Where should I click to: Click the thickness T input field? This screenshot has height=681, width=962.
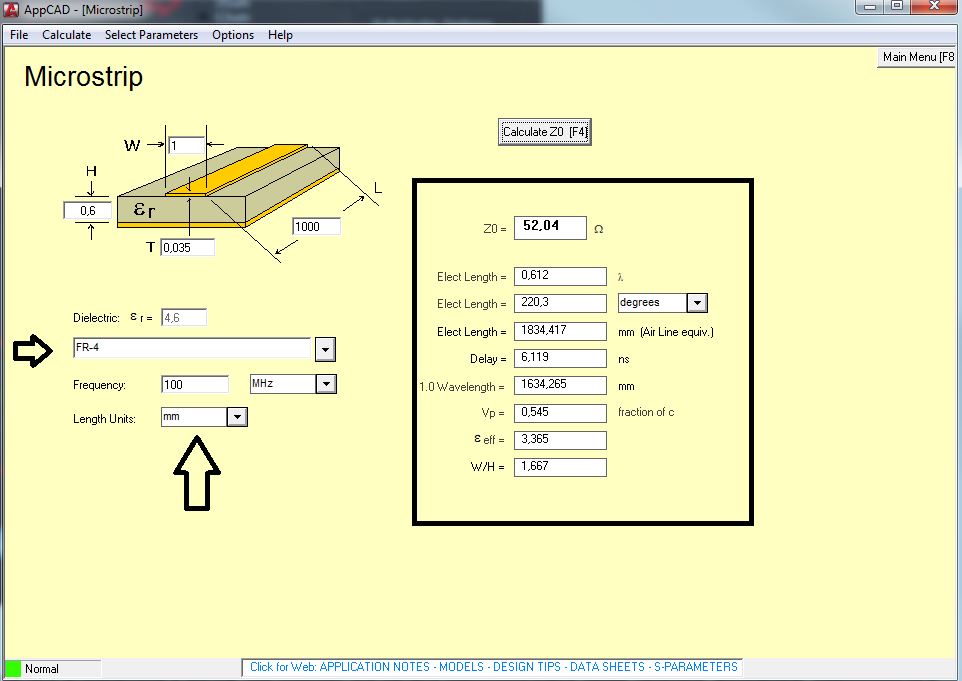pyautogui.click(x=187, y=247)
